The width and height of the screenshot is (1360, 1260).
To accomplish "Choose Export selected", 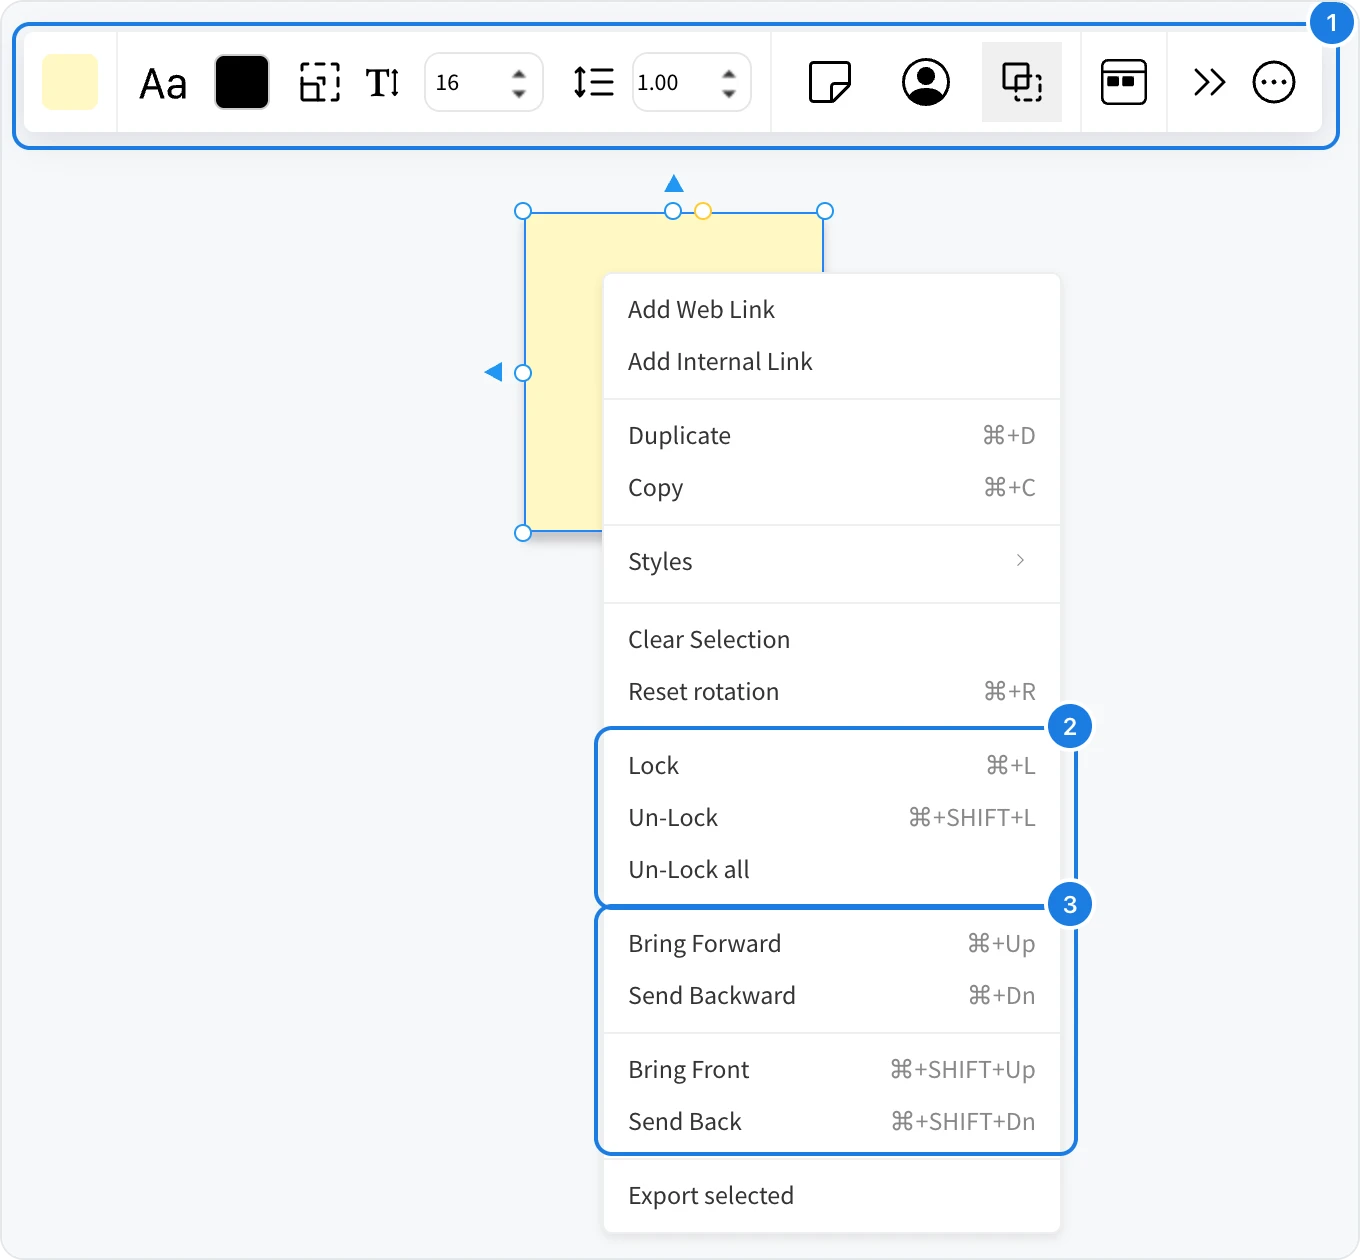I will click(832, 1196).
